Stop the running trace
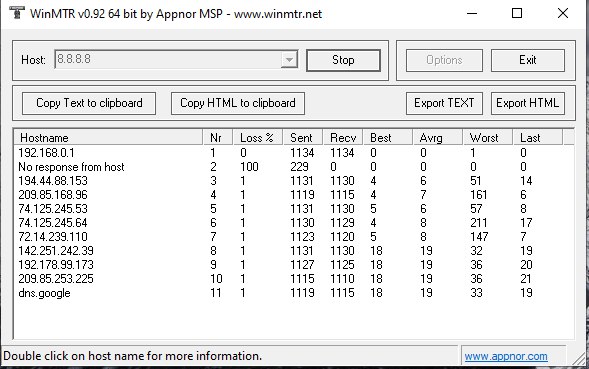The height and width of the screenshot is (369, 589). pyautogui.click(x=343, y=60)
